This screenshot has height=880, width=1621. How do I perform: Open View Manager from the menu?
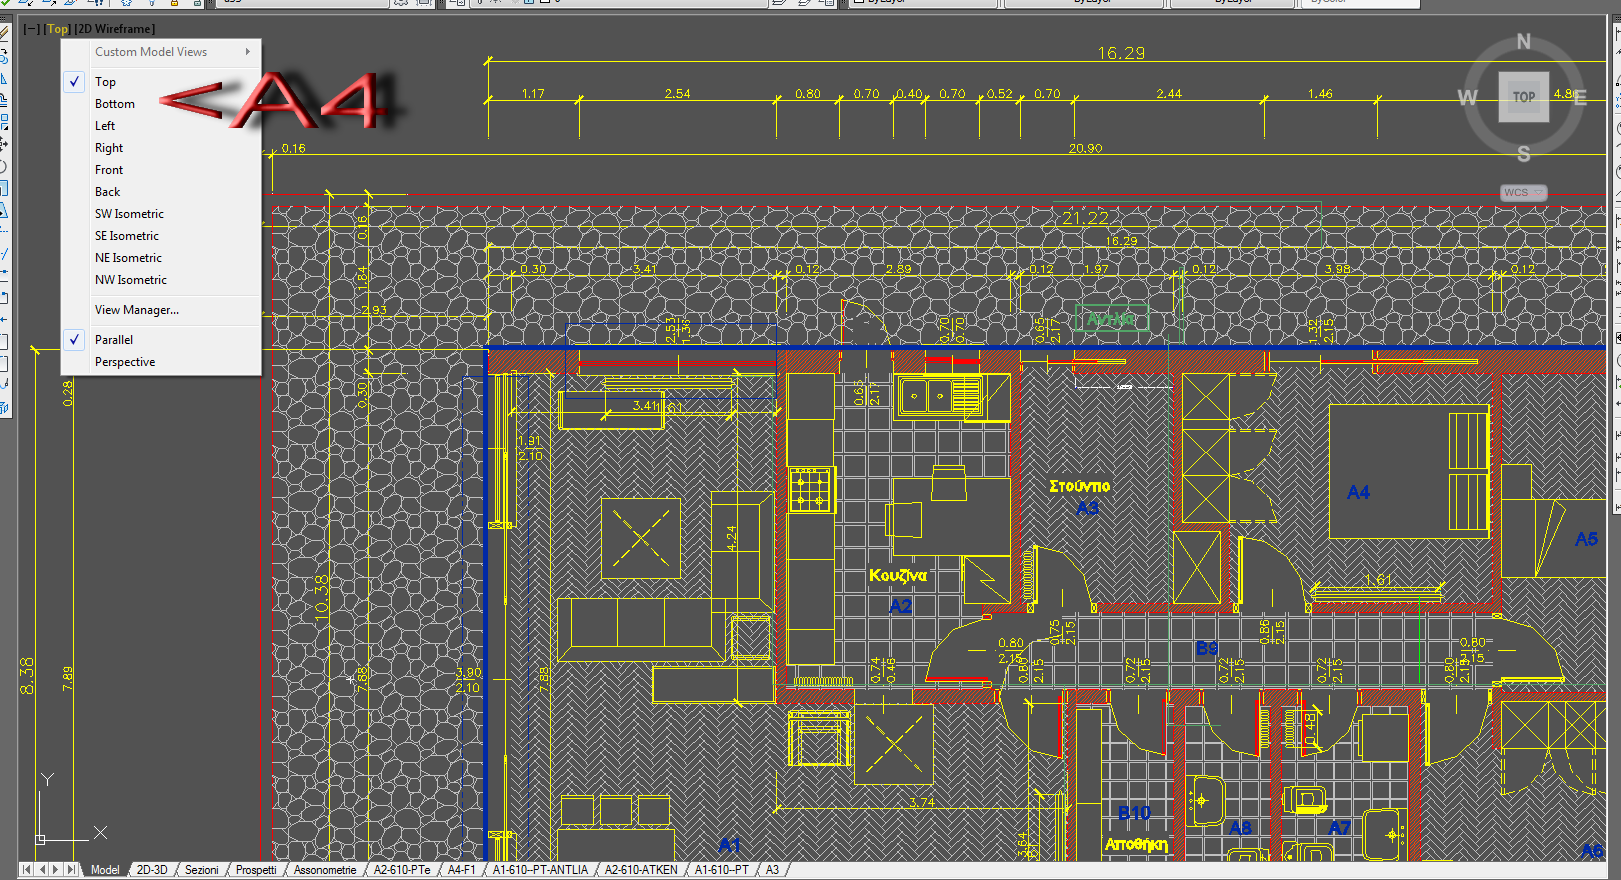pos(137,310)
